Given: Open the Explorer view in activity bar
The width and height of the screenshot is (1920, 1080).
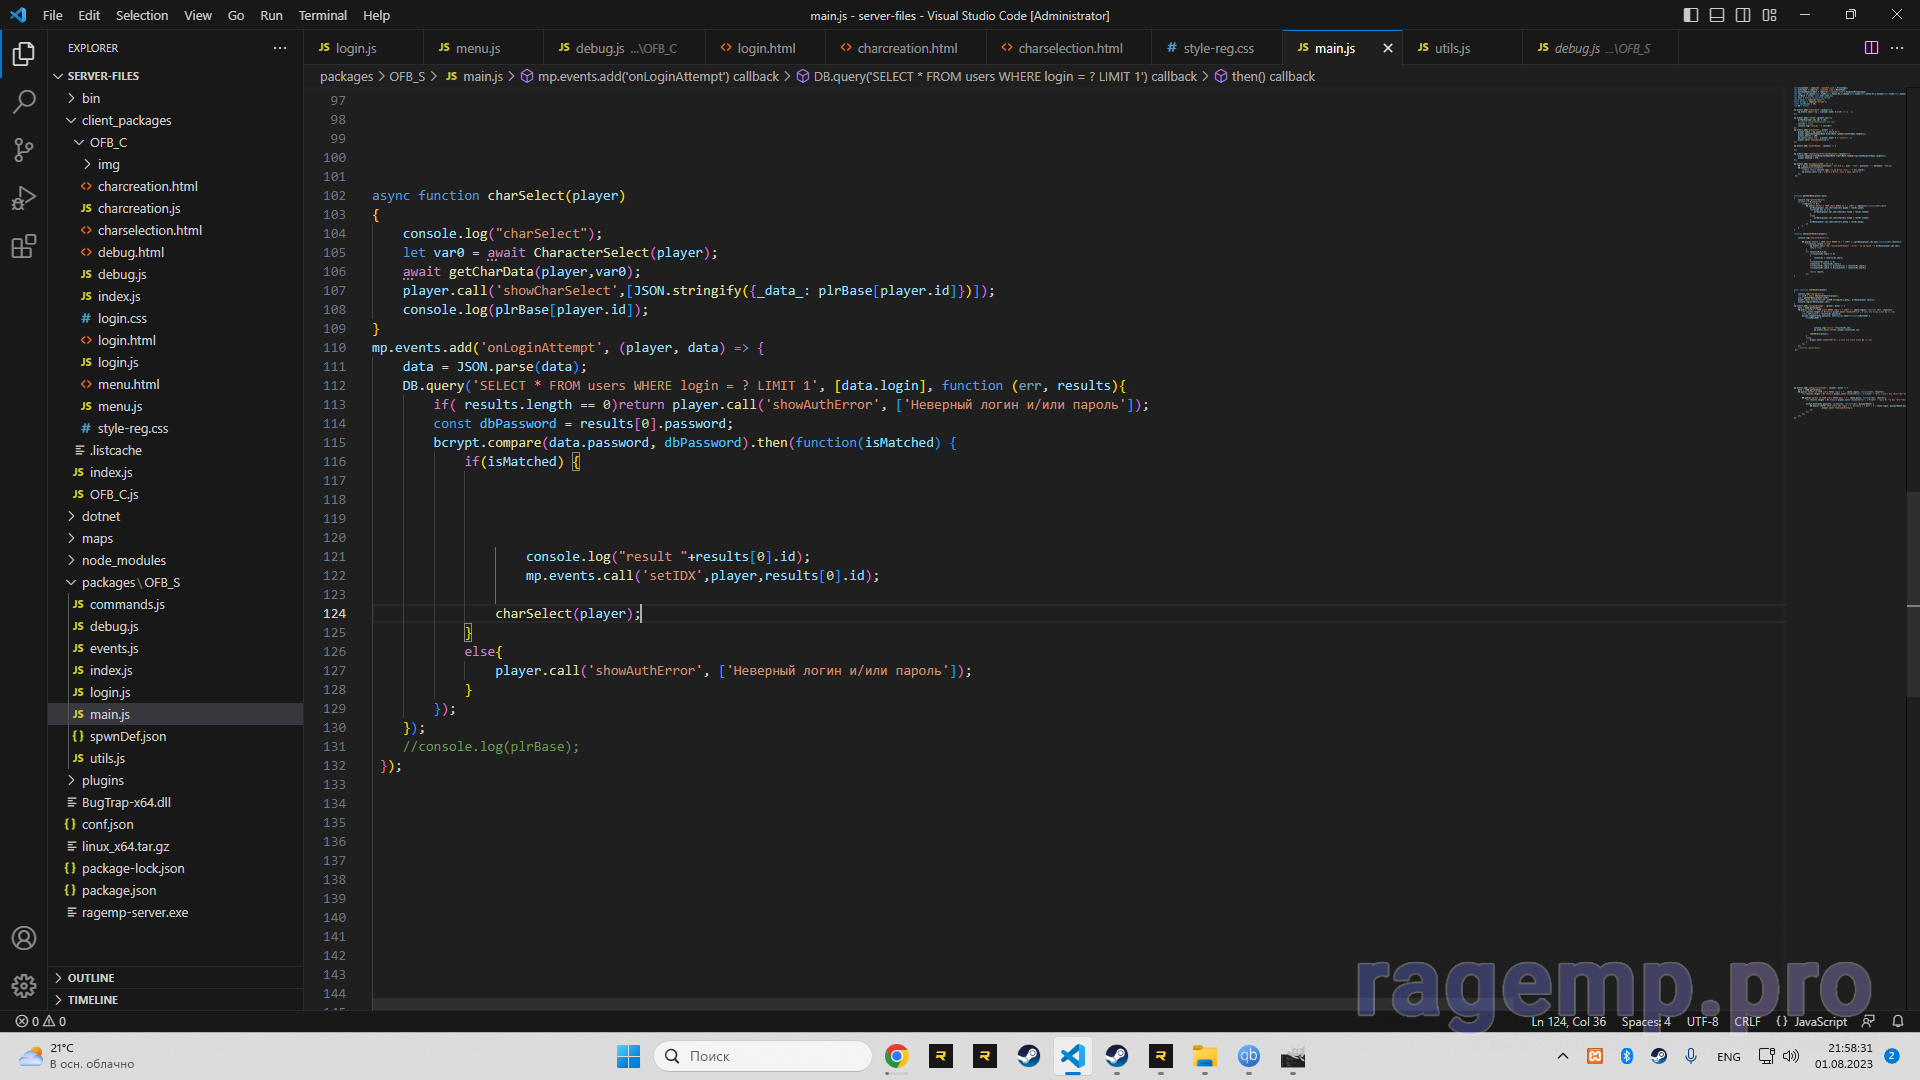Looking at the screenshot, I should [24, 53].
